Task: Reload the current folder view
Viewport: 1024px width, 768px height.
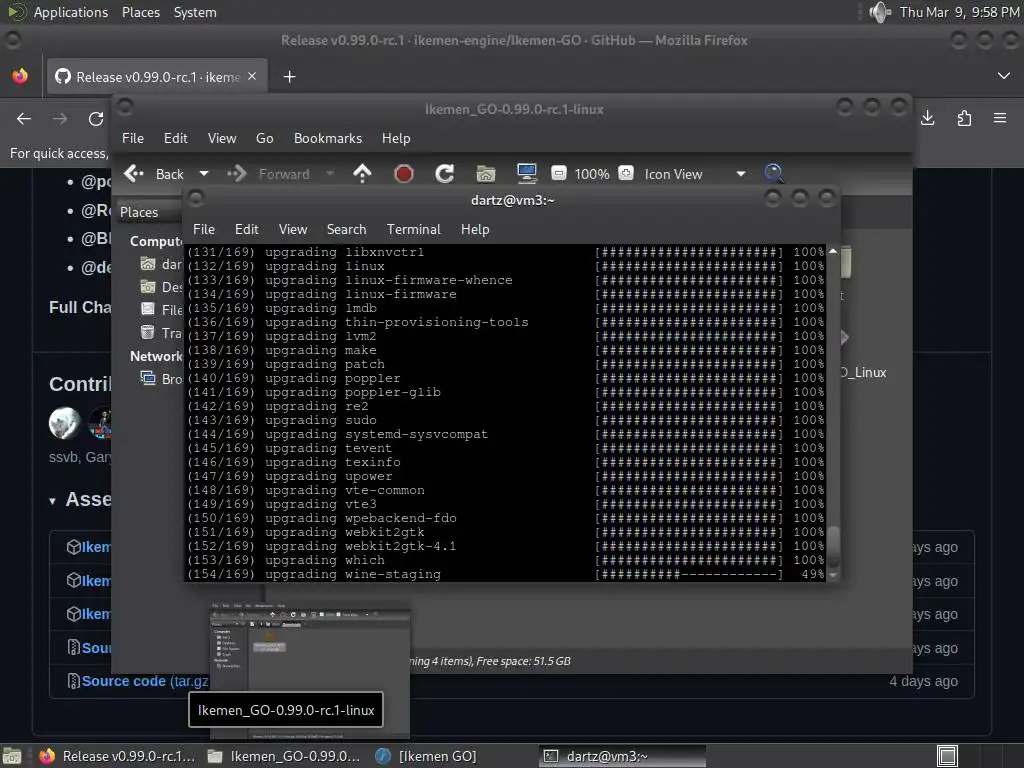Action: point(445,174)
